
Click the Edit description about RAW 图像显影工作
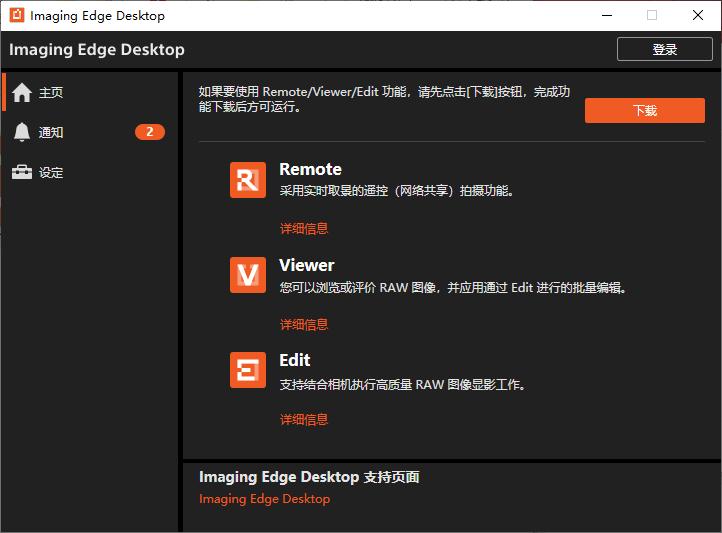[402, 384]
